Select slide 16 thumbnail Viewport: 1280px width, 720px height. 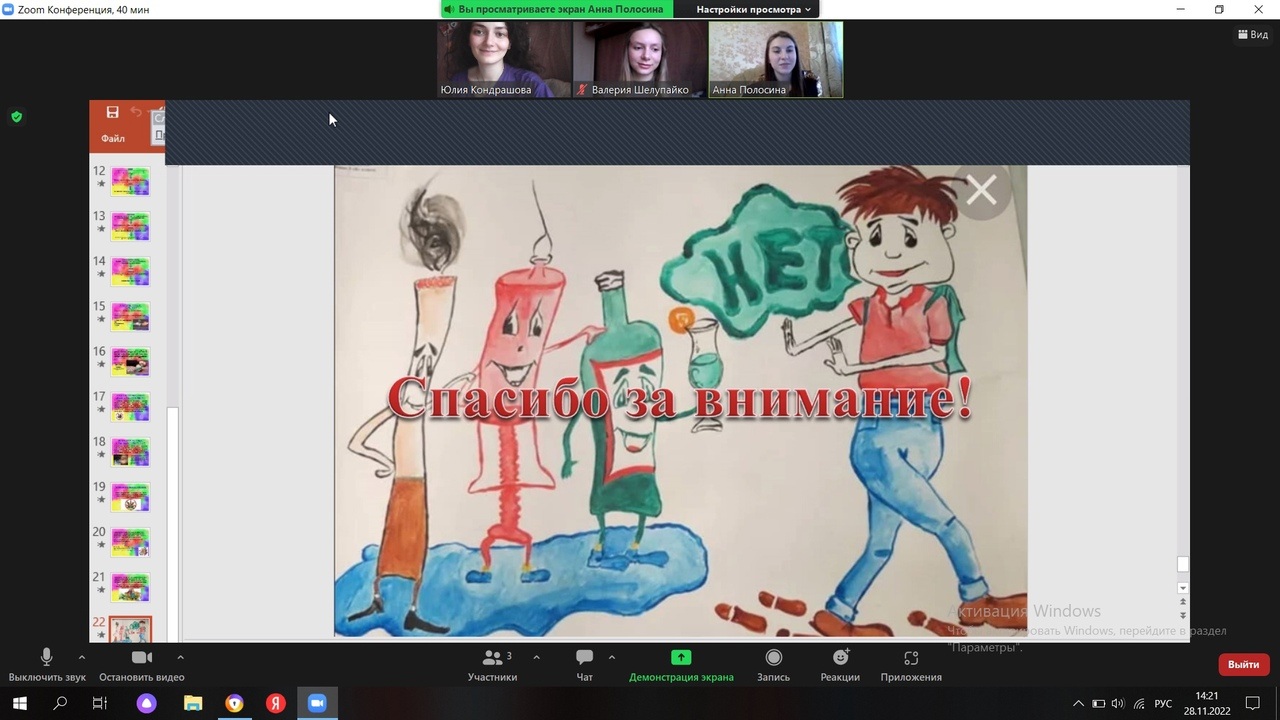pos(130,361)
